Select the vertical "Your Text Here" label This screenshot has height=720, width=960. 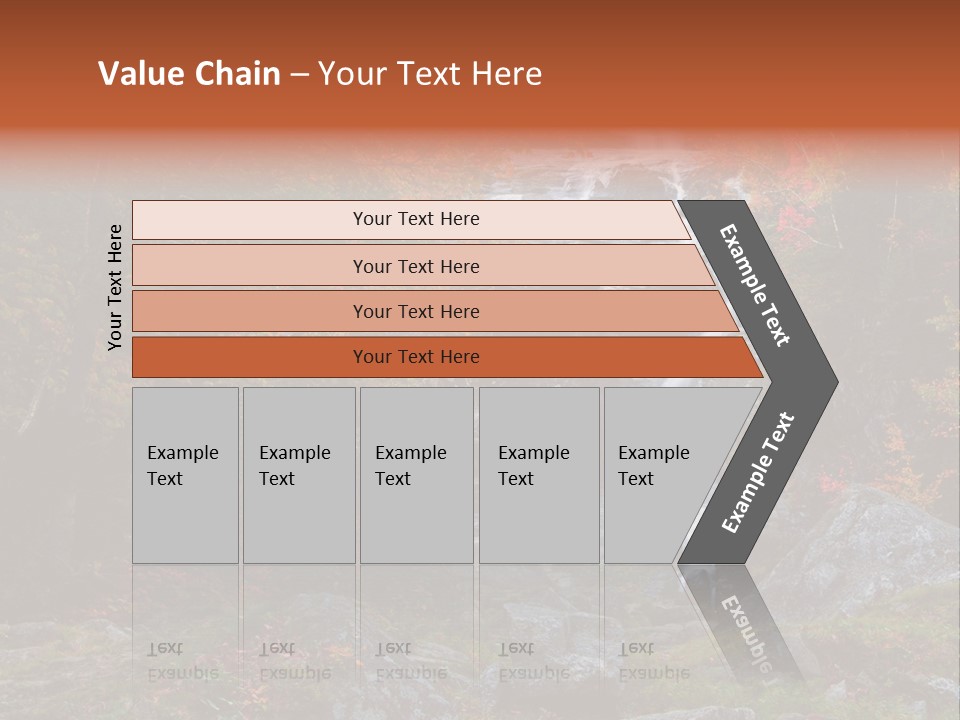[x=115, y=287]
